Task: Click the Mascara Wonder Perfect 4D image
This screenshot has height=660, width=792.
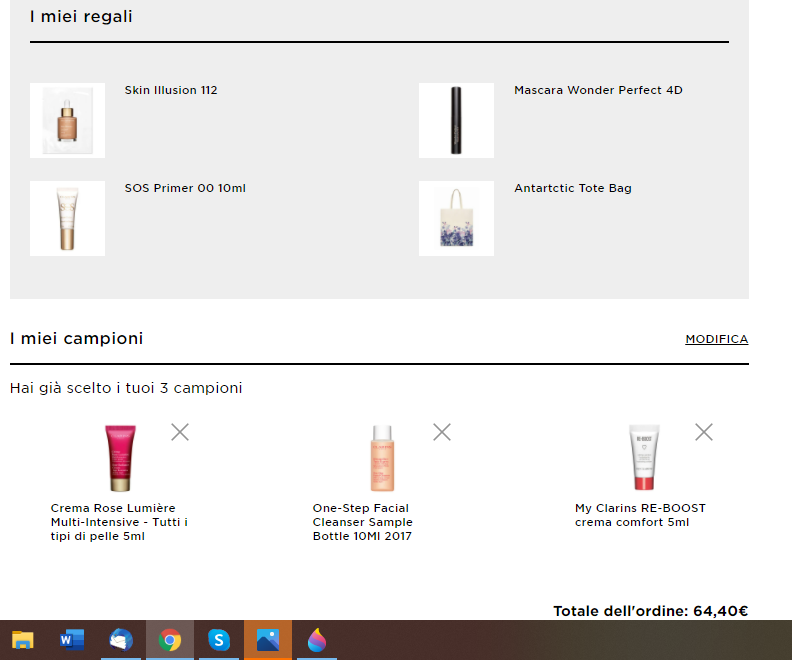Action: pyautogui.click(x=456, y=120)
